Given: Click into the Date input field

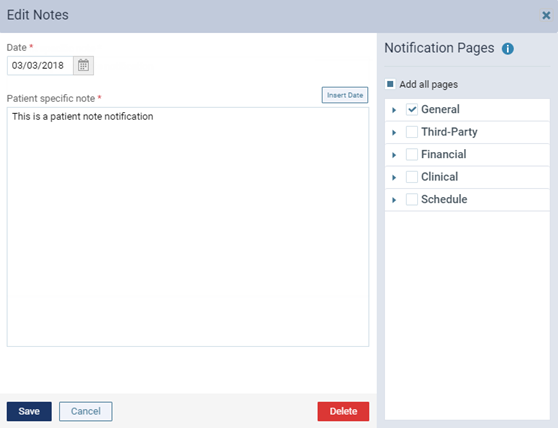Looking at the screenshot, I should point(40,65).
